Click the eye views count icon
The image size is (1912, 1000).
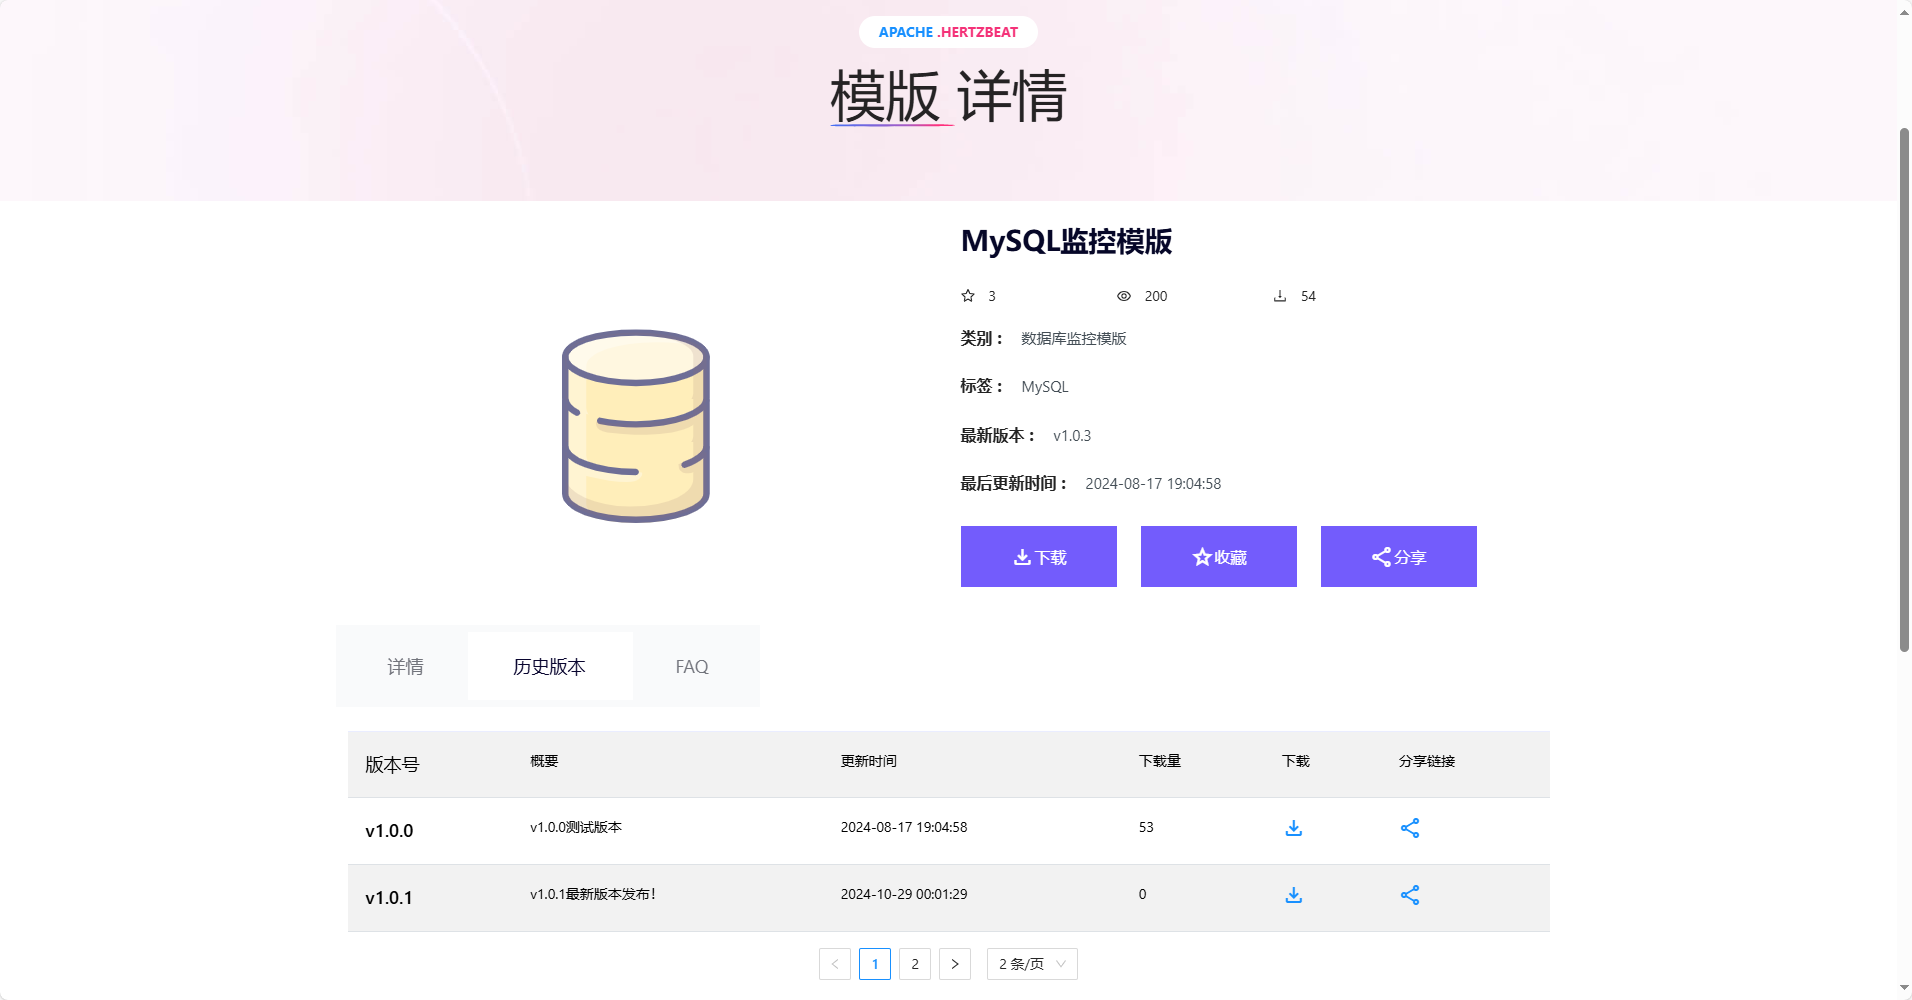click(1124, 296)
